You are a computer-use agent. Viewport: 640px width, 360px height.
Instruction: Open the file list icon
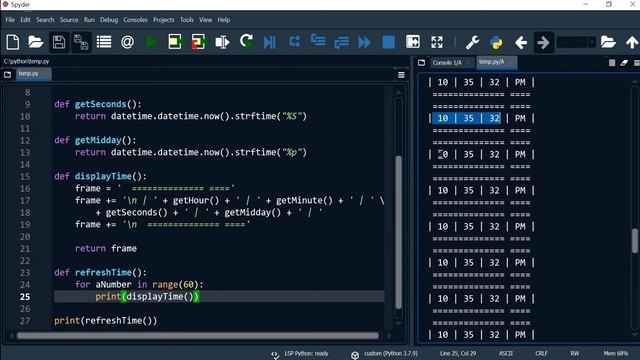[104, 42]
